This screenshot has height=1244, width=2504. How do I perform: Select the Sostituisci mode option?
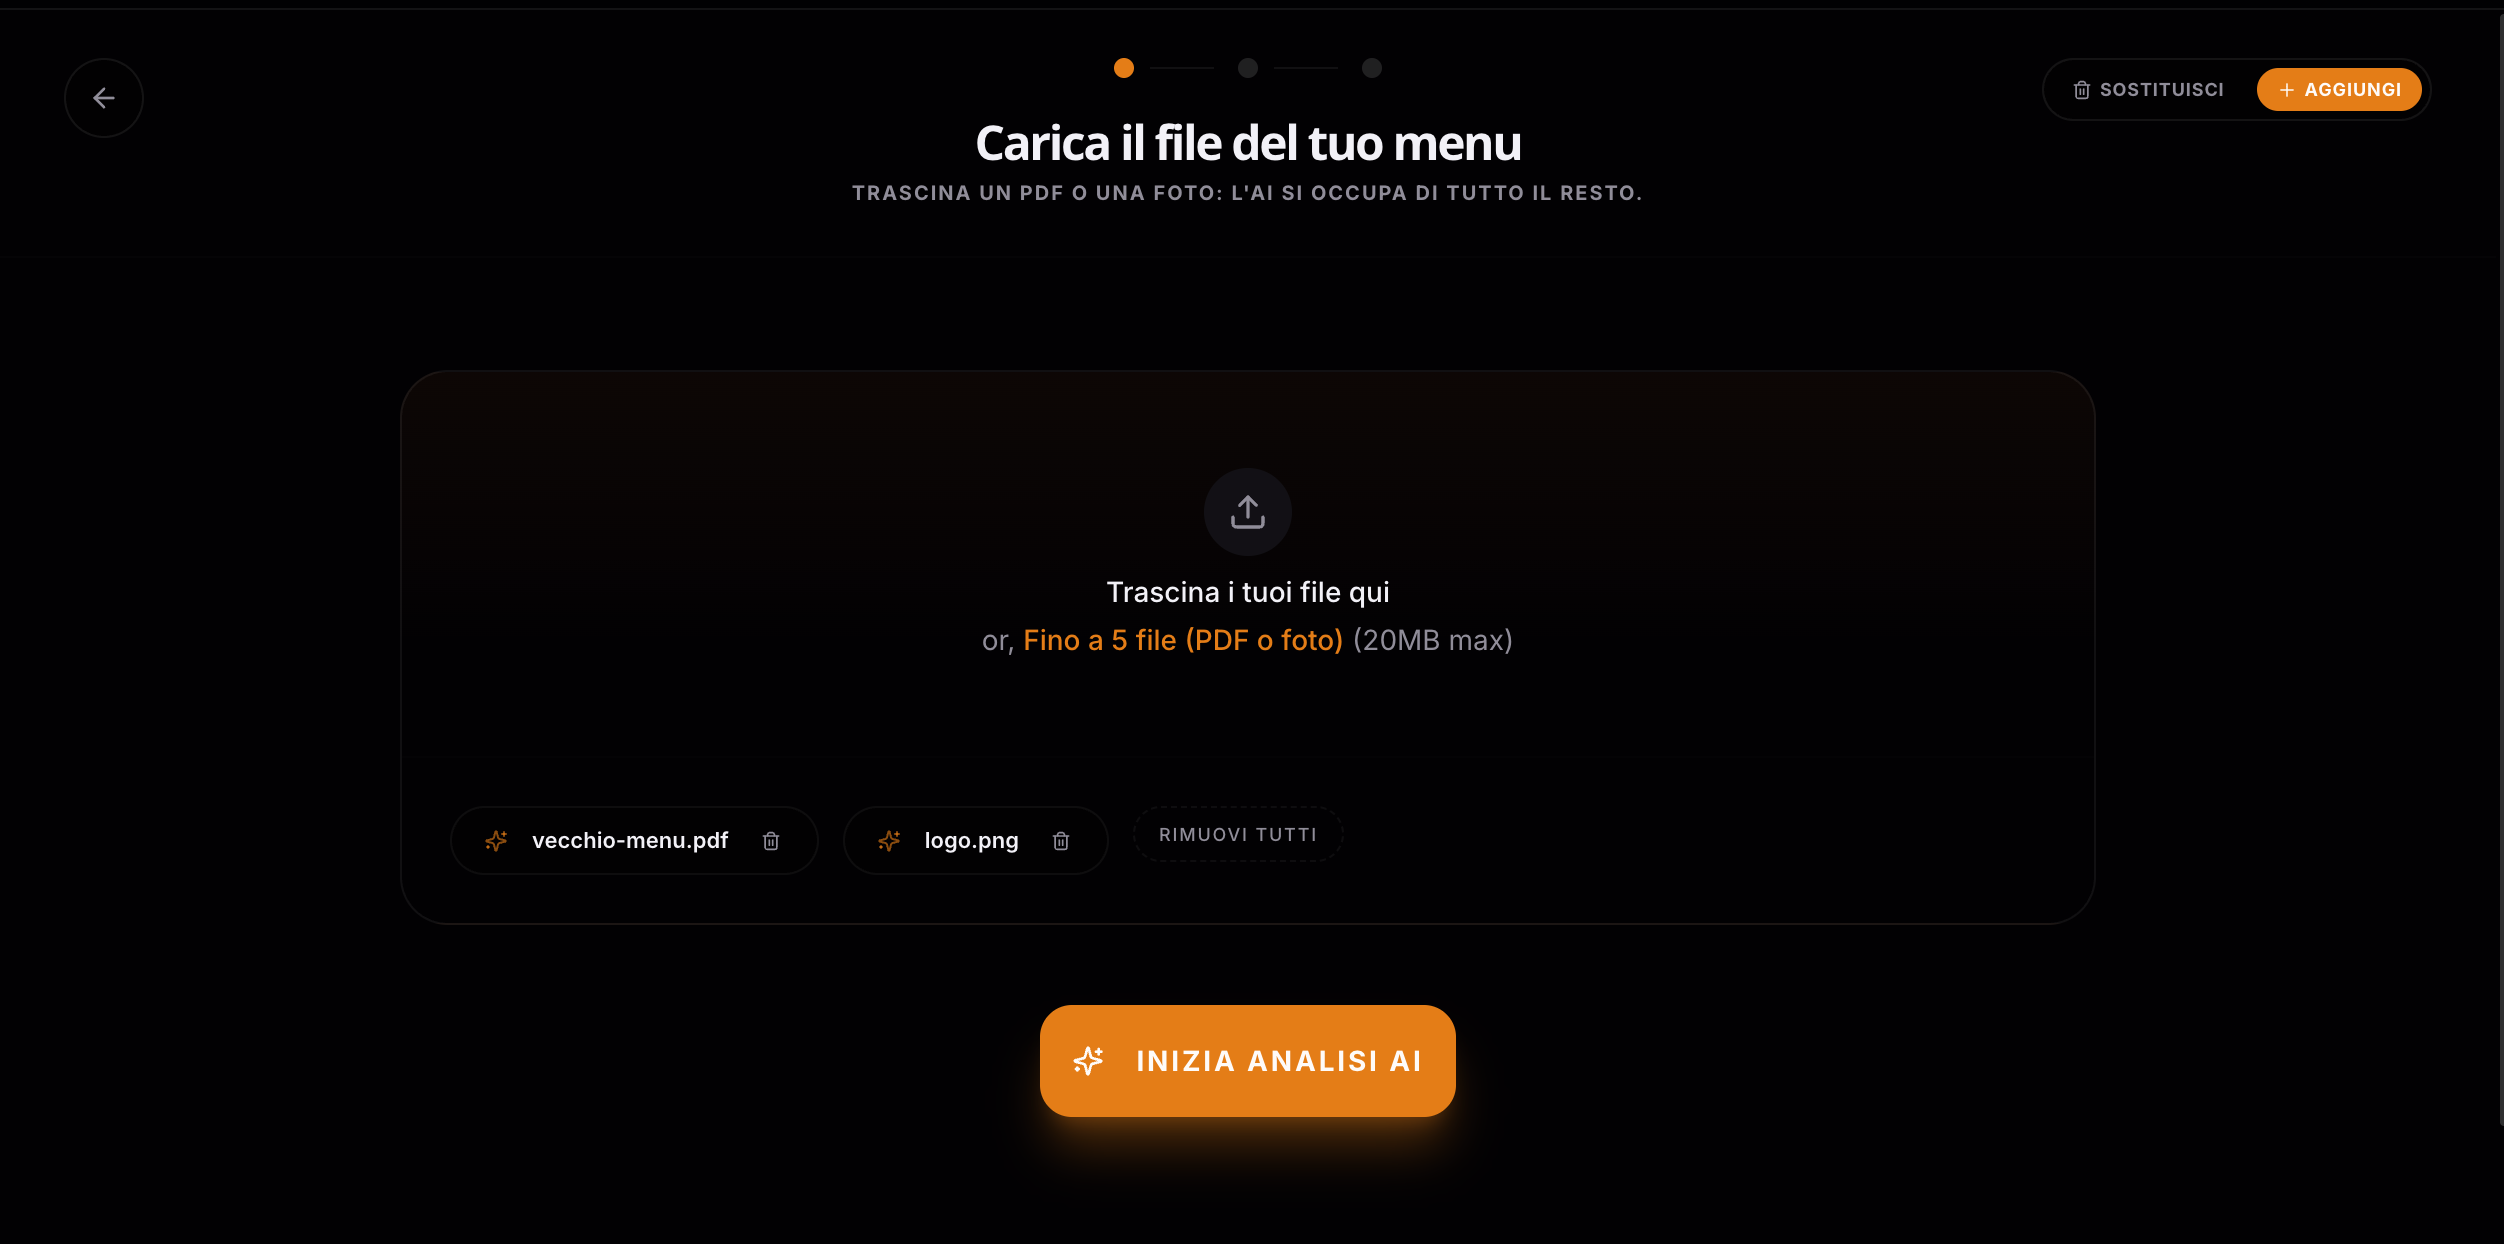tap(2149, 90)
